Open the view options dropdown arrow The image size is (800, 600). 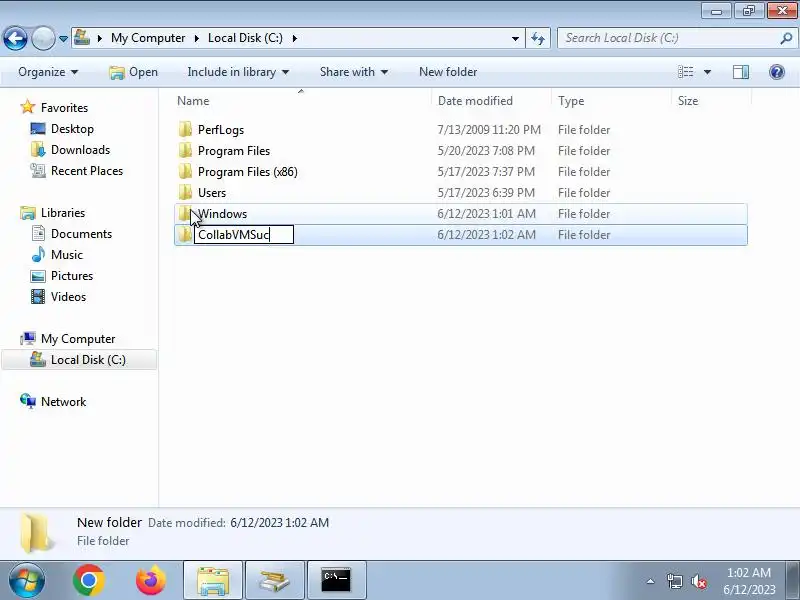coord(708,72)
